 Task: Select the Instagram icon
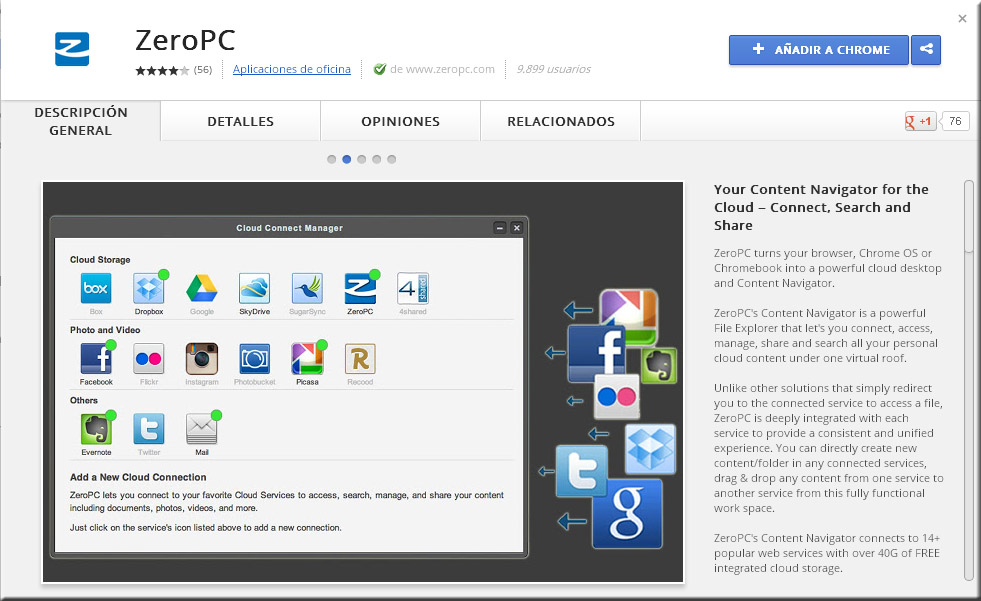point(201,359)
